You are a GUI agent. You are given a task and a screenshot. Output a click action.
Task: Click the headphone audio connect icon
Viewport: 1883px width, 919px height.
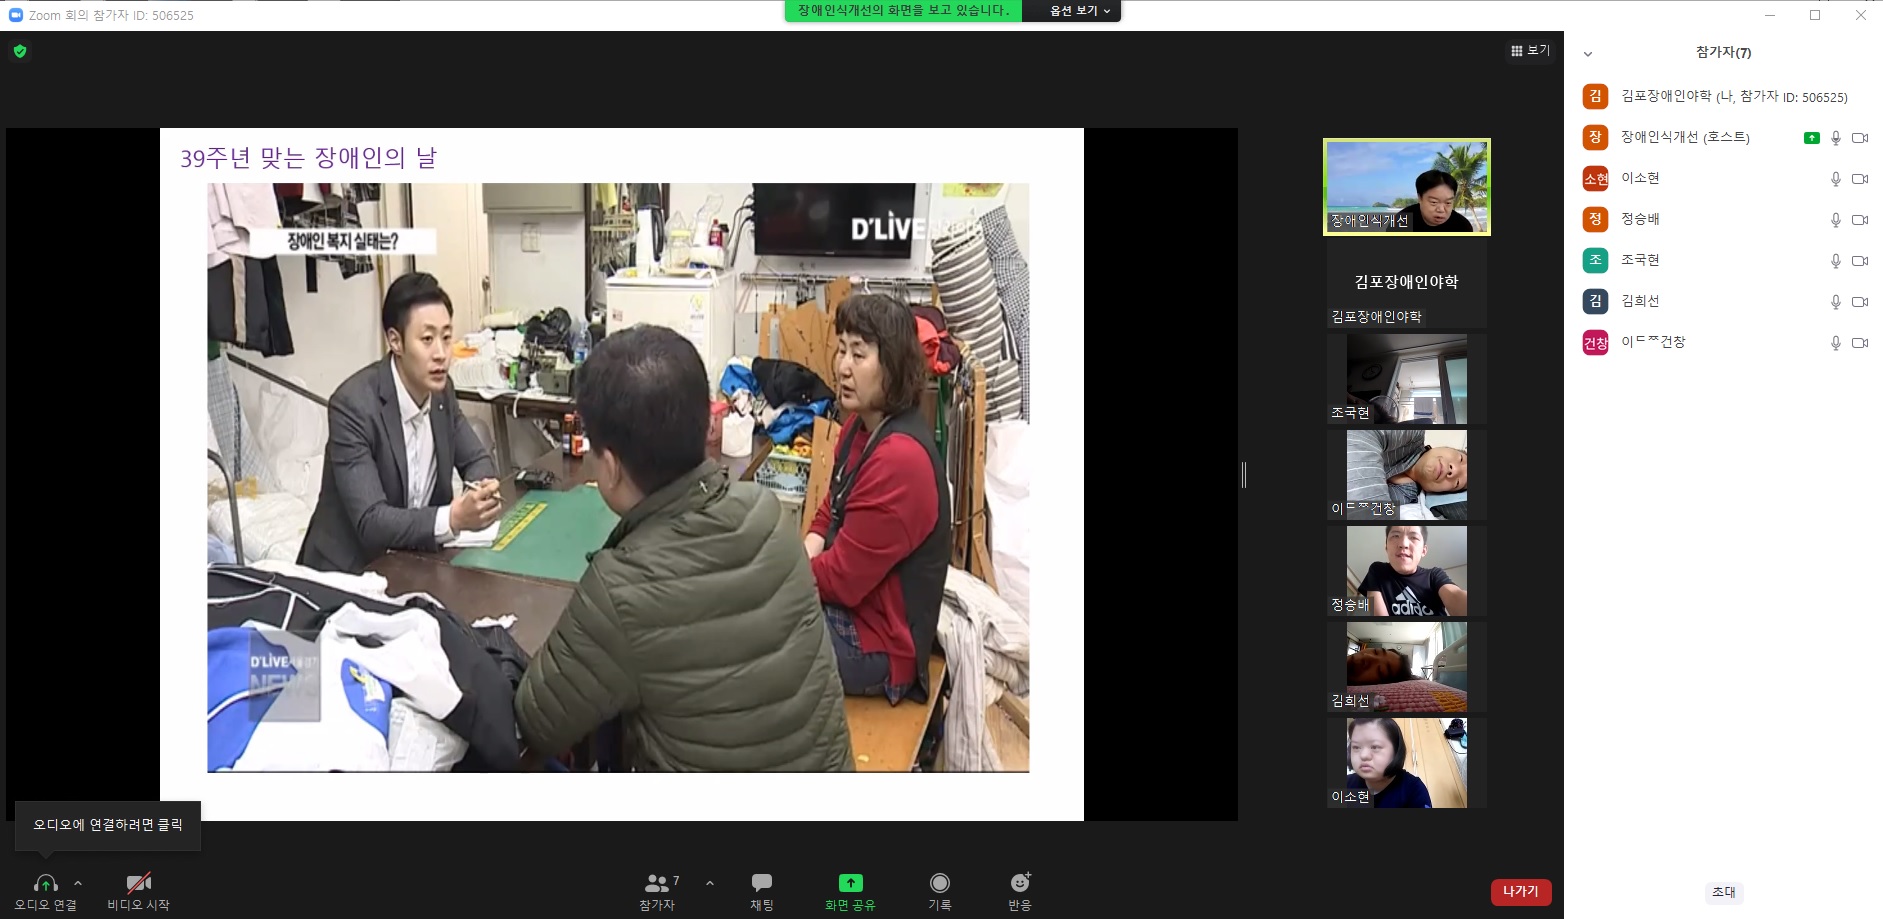(45, 883)
